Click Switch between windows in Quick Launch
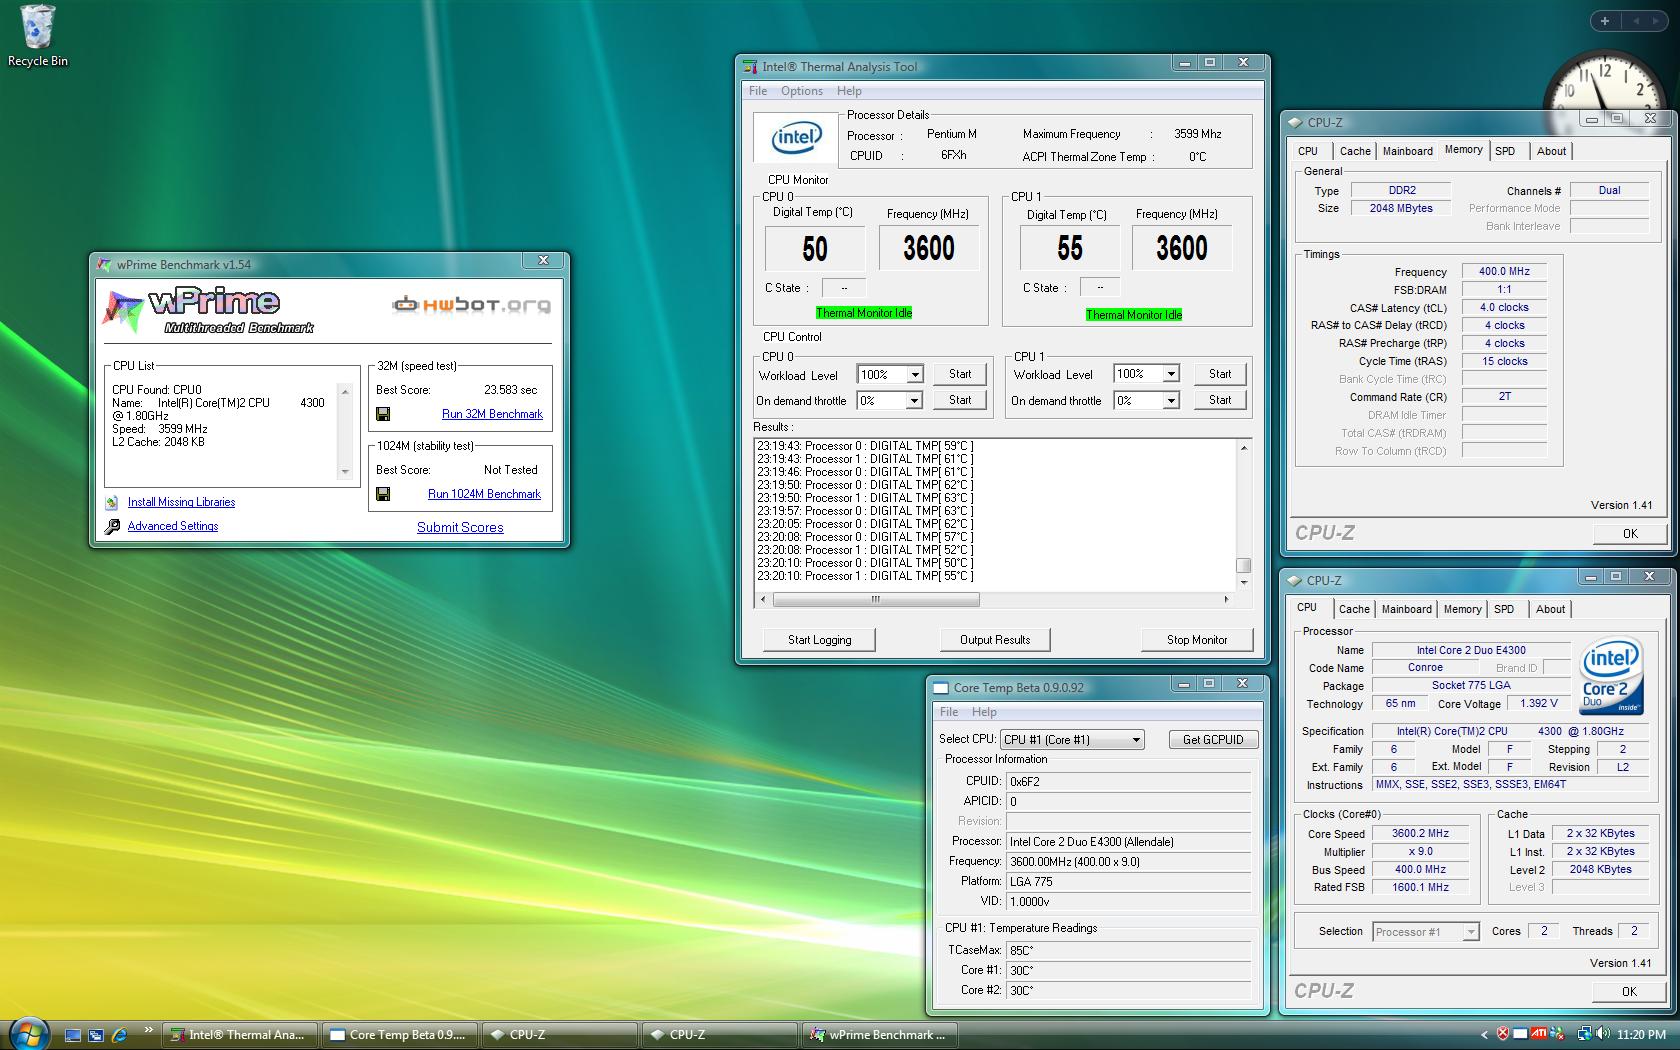Image resolution: width=1680 pixels, height=1050 pixels. click(96, 1035)
